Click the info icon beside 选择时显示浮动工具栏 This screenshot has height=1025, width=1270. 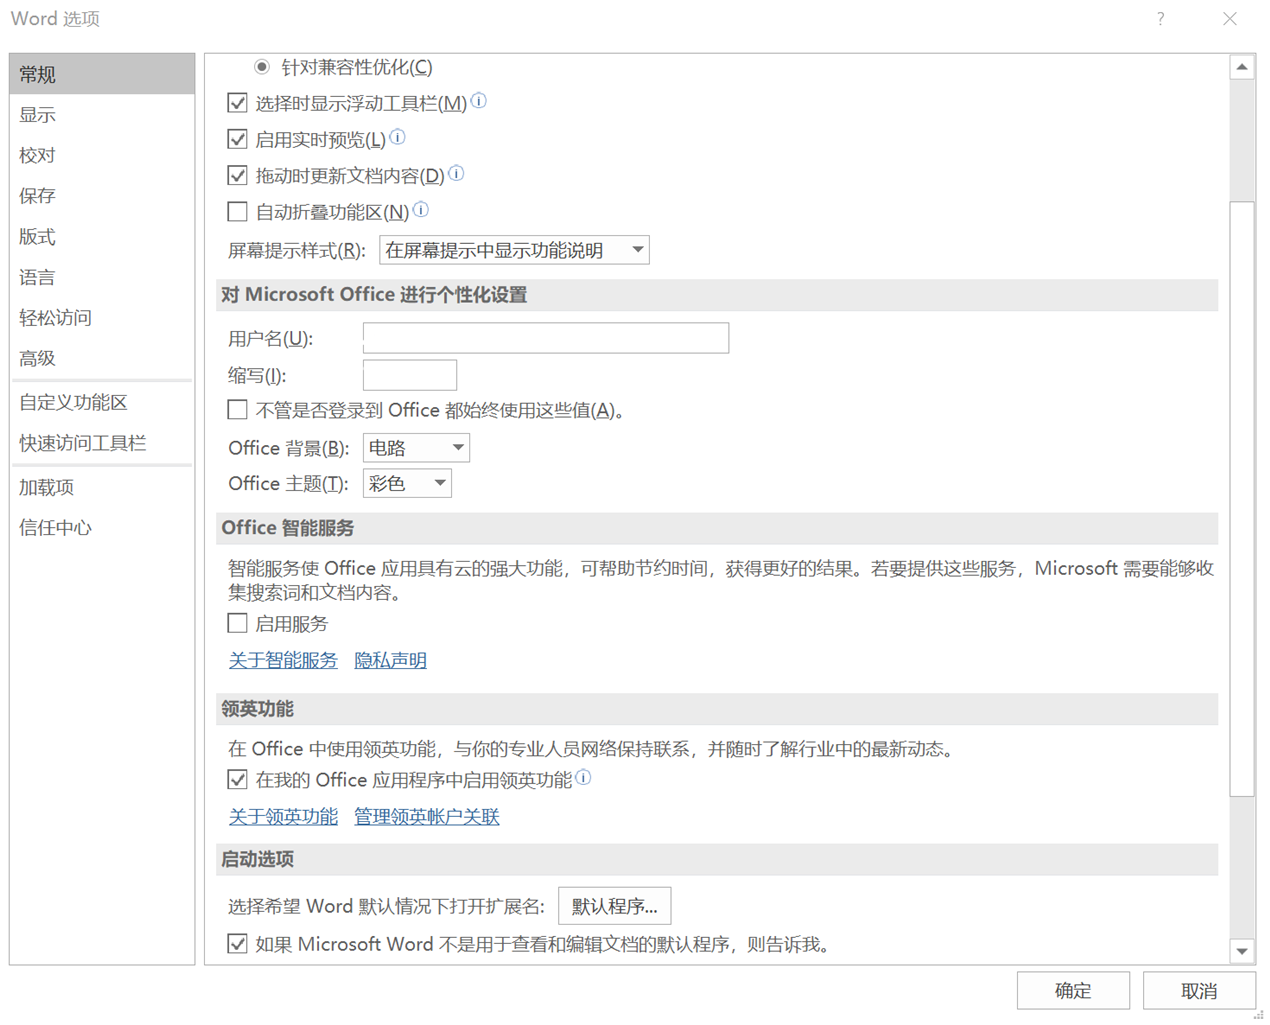(x=478, y=100)
